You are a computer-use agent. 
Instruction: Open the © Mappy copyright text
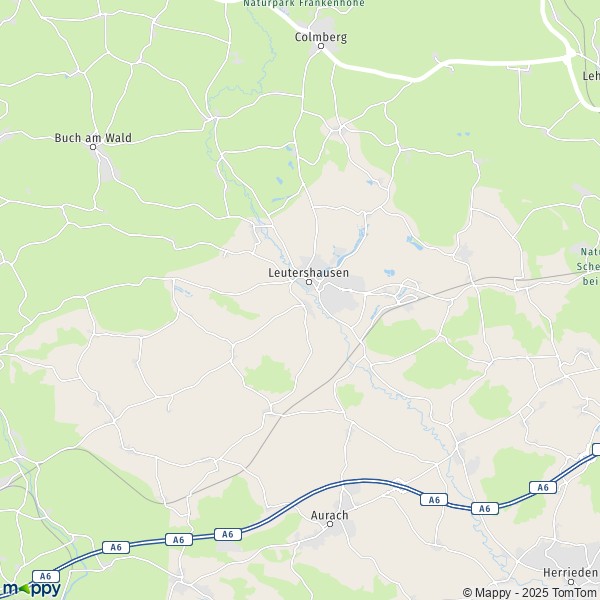486,593
